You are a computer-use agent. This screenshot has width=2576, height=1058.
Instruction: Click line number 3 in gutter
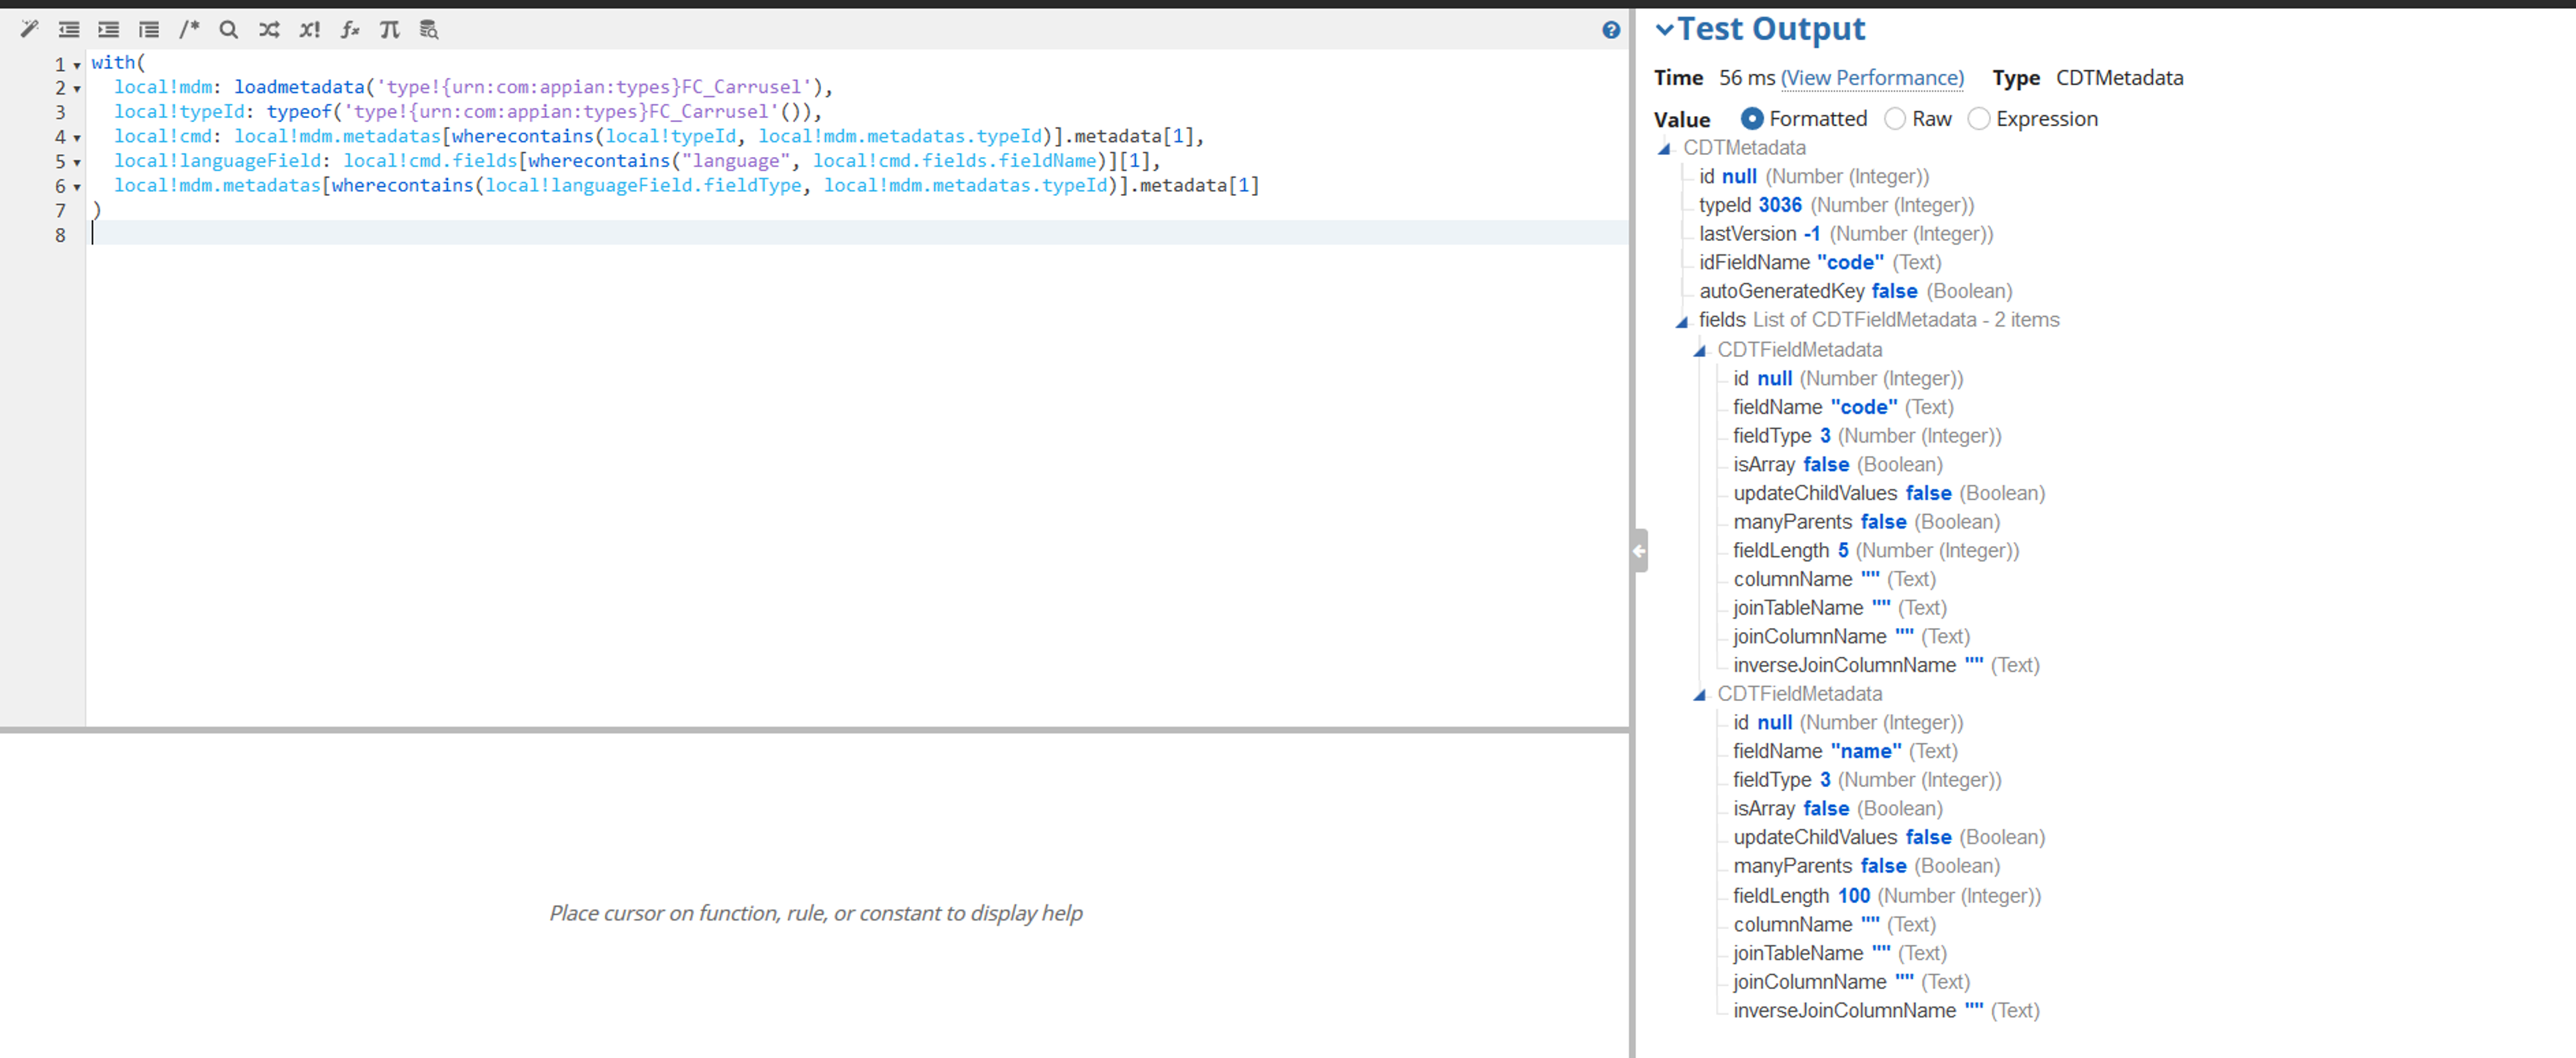61,113
